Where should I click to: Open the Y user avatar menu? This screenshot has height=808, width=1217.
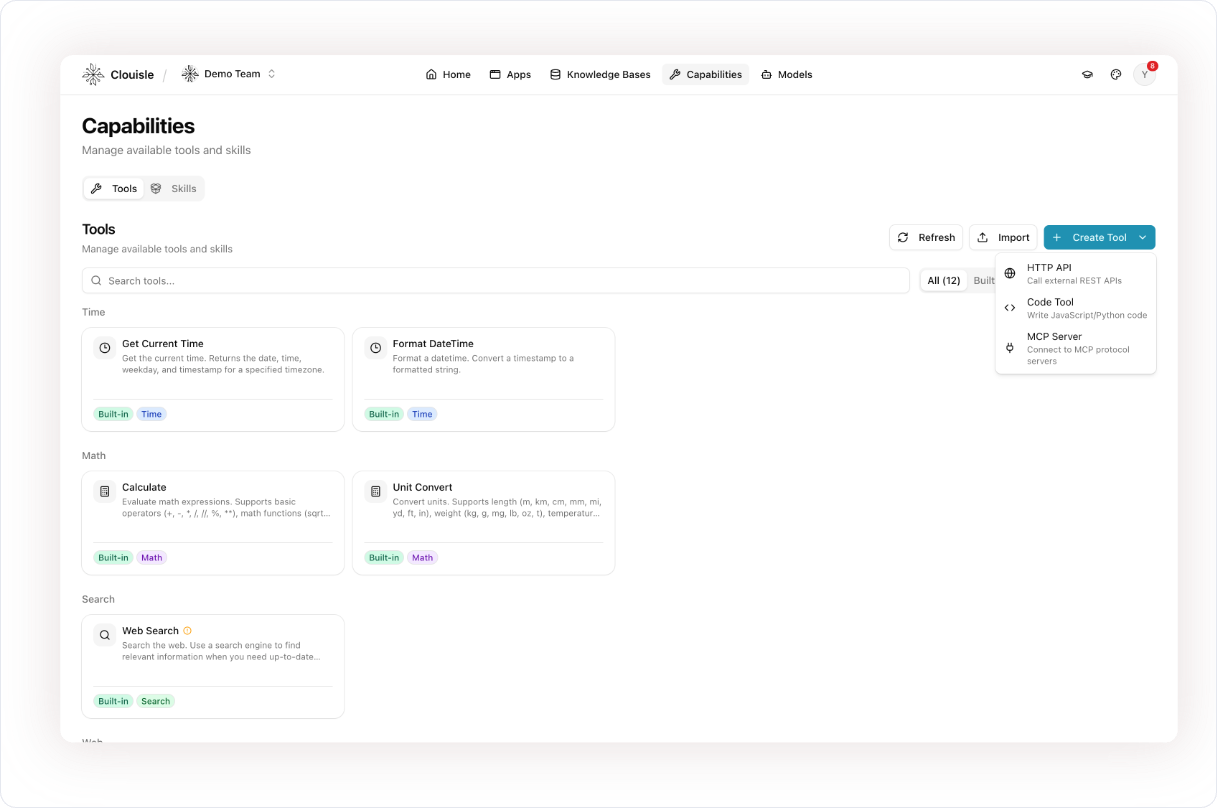[1145, 74]
